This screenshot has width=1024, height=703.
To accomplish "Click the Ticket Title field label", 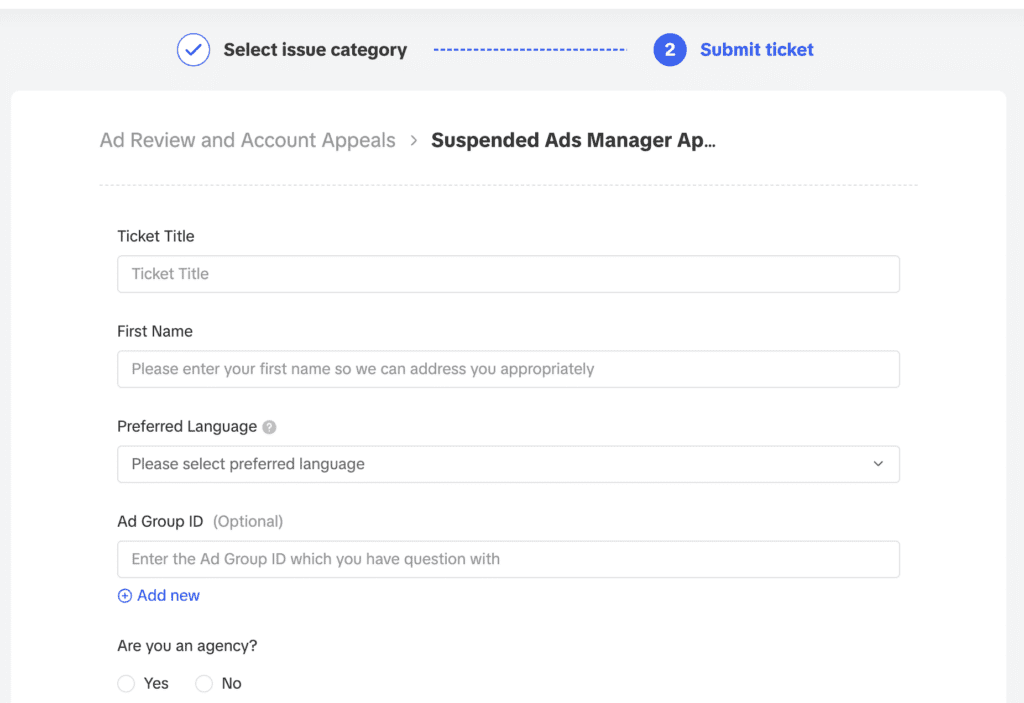I will coord(156,237).
